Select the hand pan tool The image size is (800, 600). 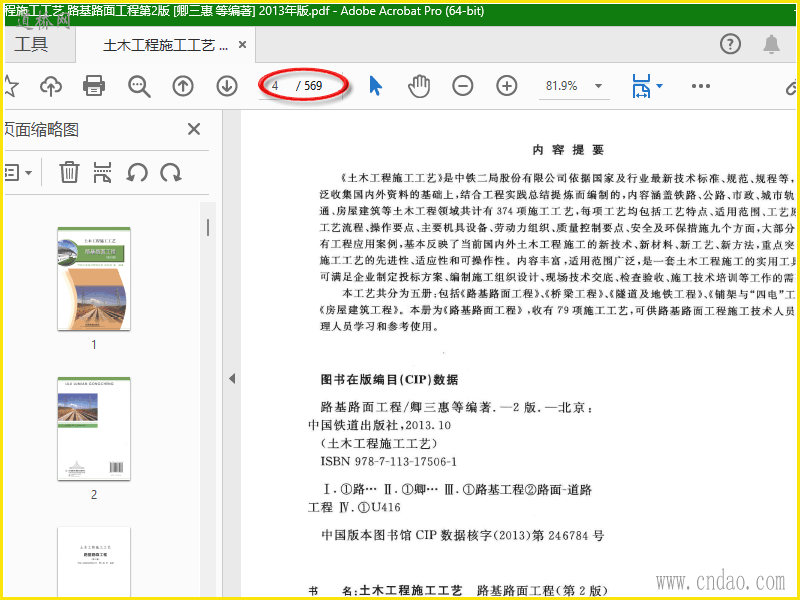[x=419, y=86]
